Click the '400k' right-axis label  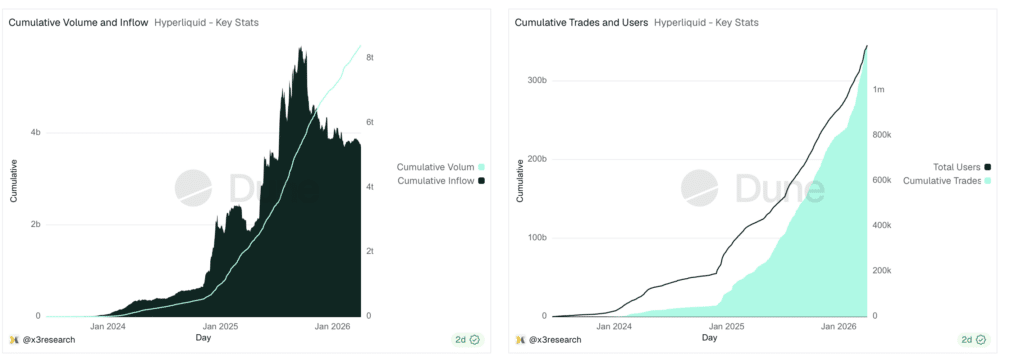(x=882, y=225)
